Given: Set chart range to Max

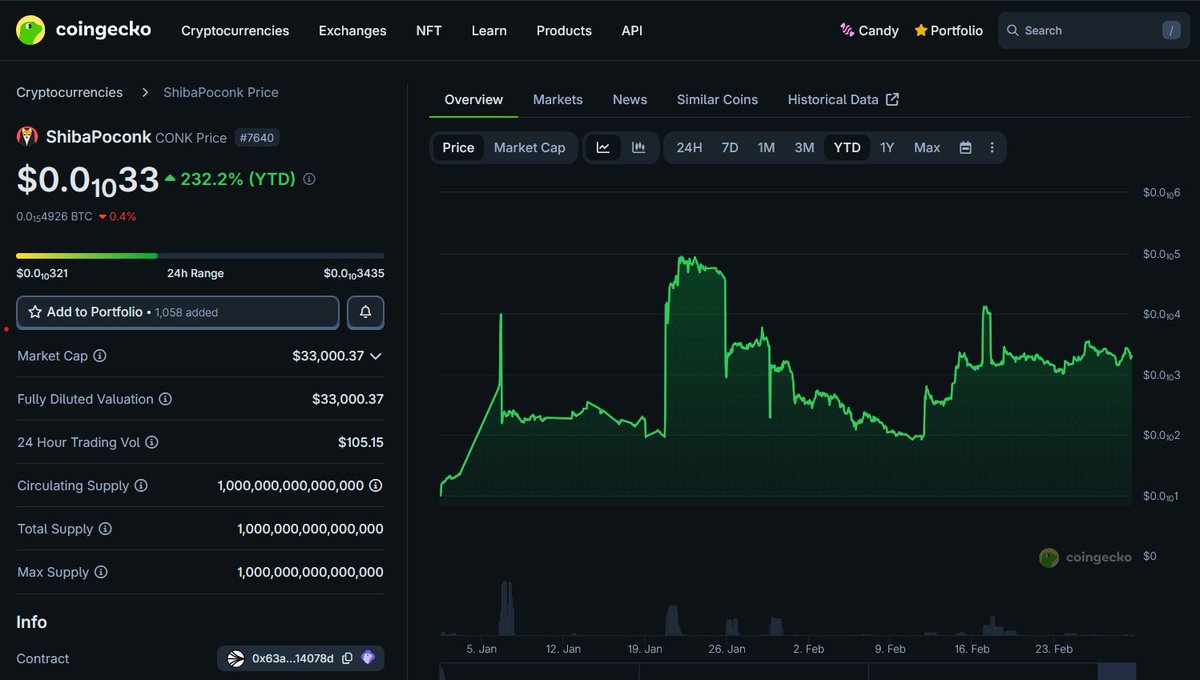Looking at the screenshot, I should pos(927,147).
